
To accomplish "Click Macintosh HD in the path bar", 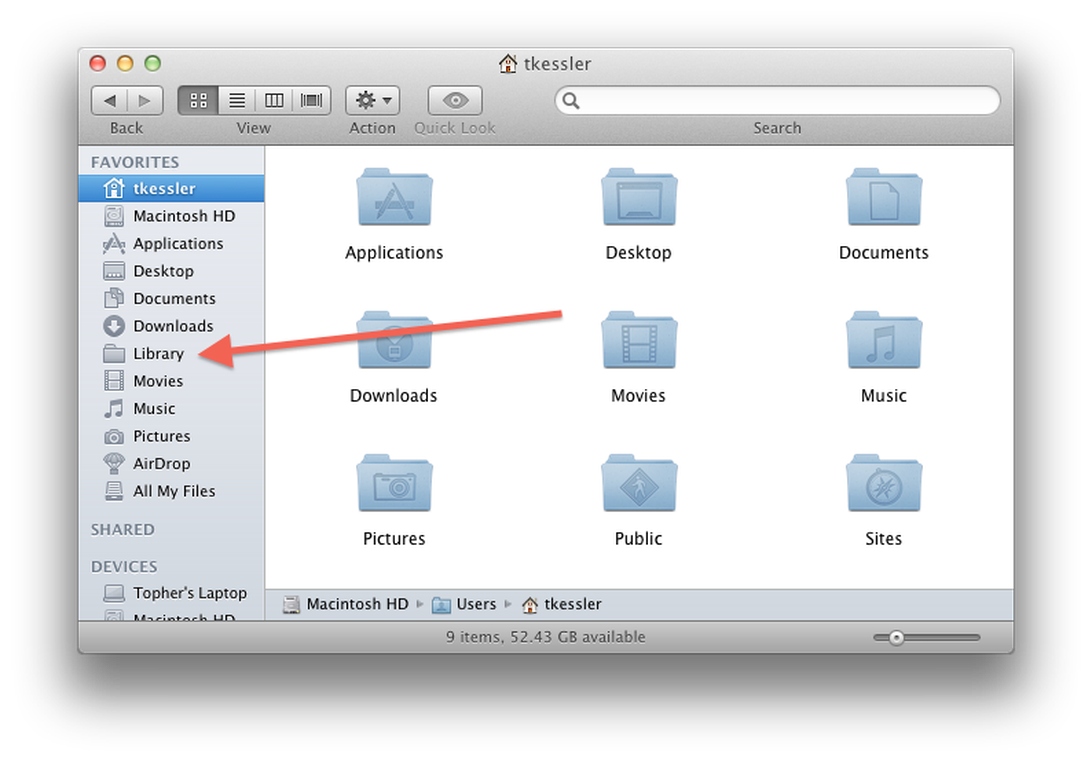I will 345,604.
